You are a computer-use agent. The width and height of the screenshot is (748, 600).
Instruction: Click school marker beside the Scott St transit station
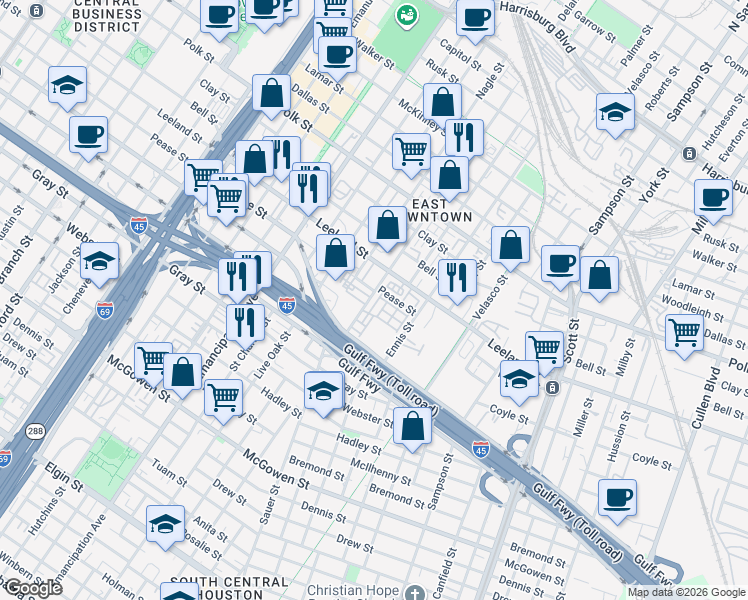point(519,380)
